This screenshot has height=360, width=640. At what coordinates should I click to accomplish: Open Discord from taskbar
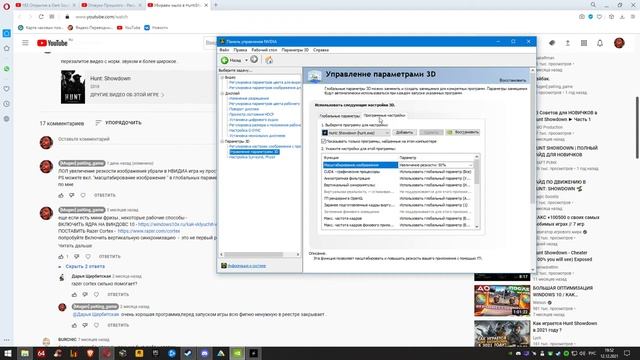204,353
